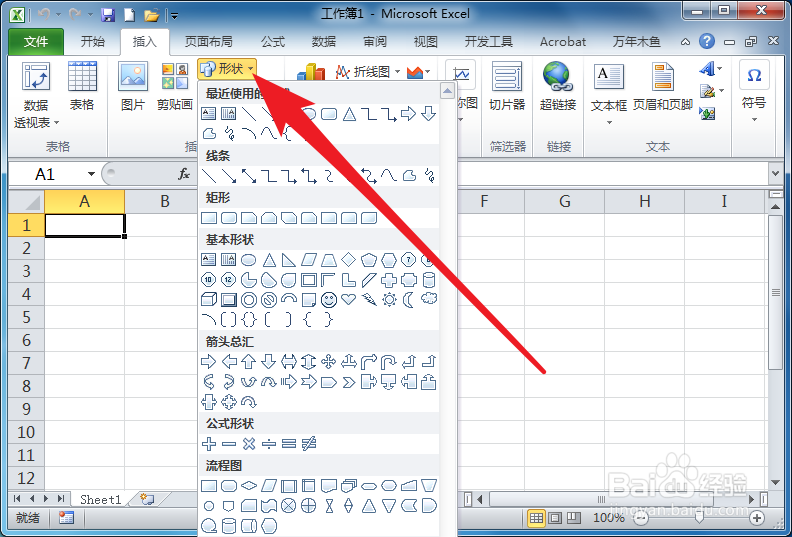The image size is (792, 537).
Task: Insert the smiley face basic shape
Action: click(x=329, y=300)
